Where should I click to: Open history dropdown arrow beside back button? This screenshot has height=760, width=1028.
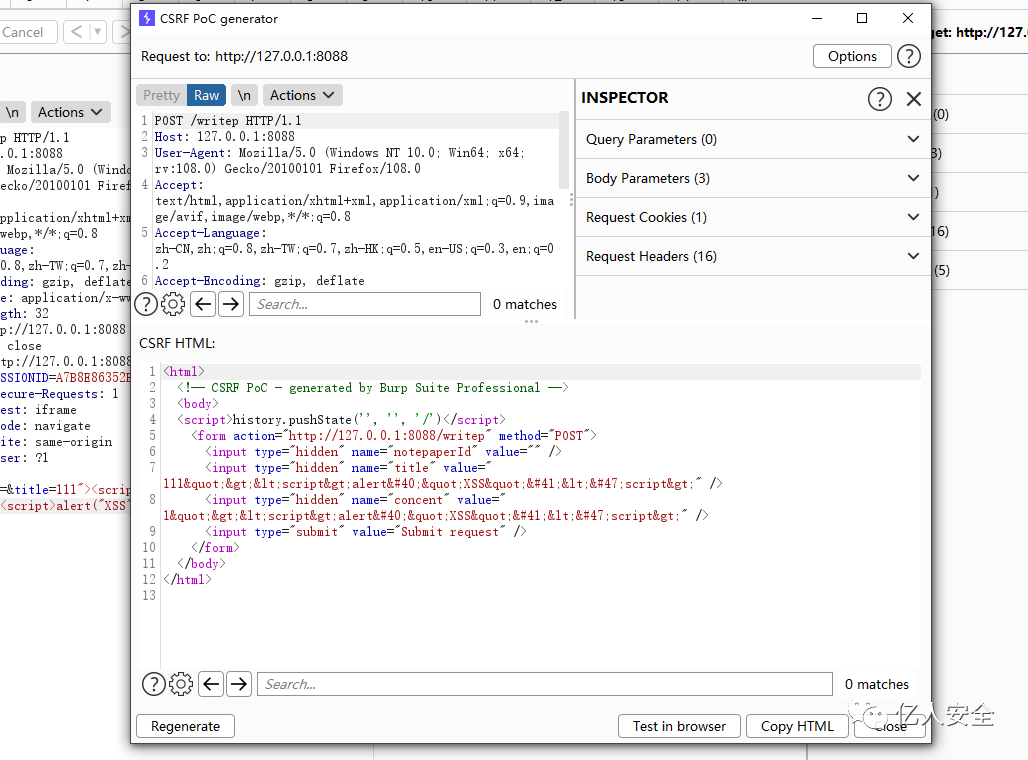point(98,31)
